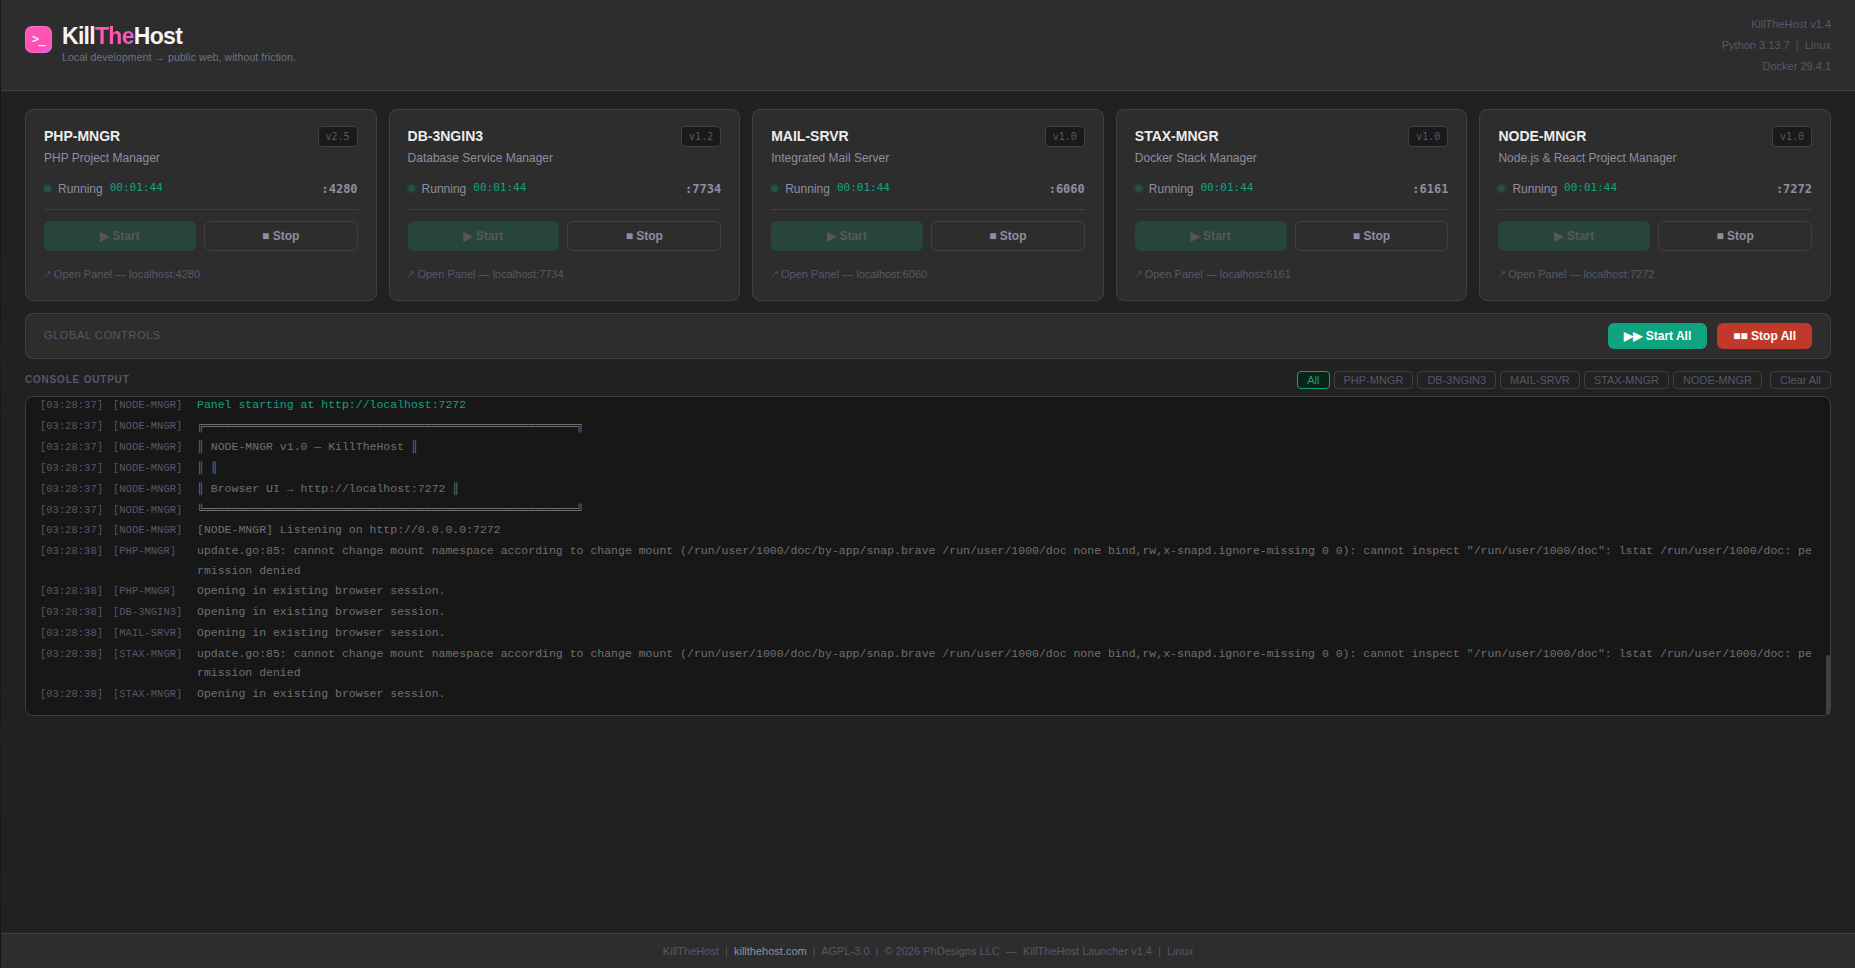Click the console output scrollbar
1855x968 pixels.
tap(1827, 684)
